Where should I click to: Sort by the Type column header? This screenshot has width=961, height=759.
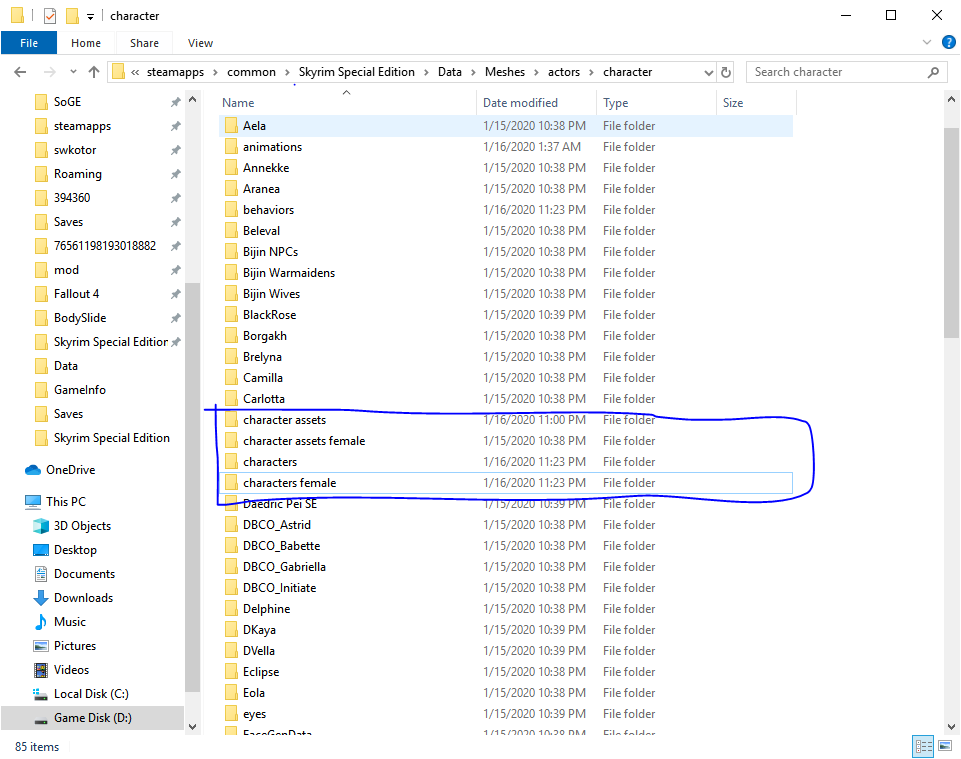(x=656, y=102)
